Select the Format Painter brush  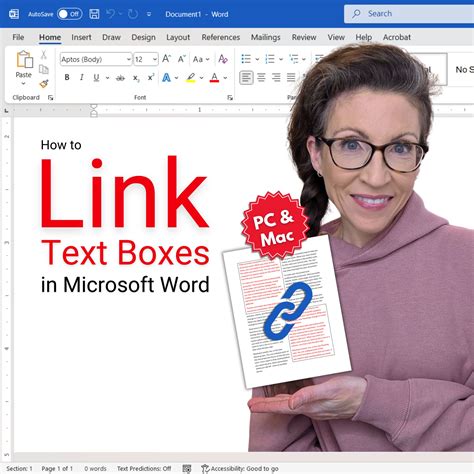click(x=44, y=83)
